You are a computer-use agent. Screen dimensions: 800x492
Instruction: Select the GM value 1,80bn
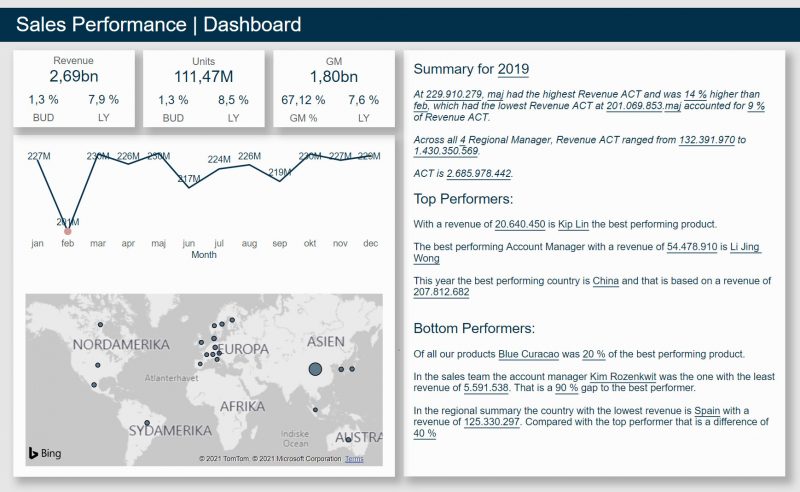point(334,77)
